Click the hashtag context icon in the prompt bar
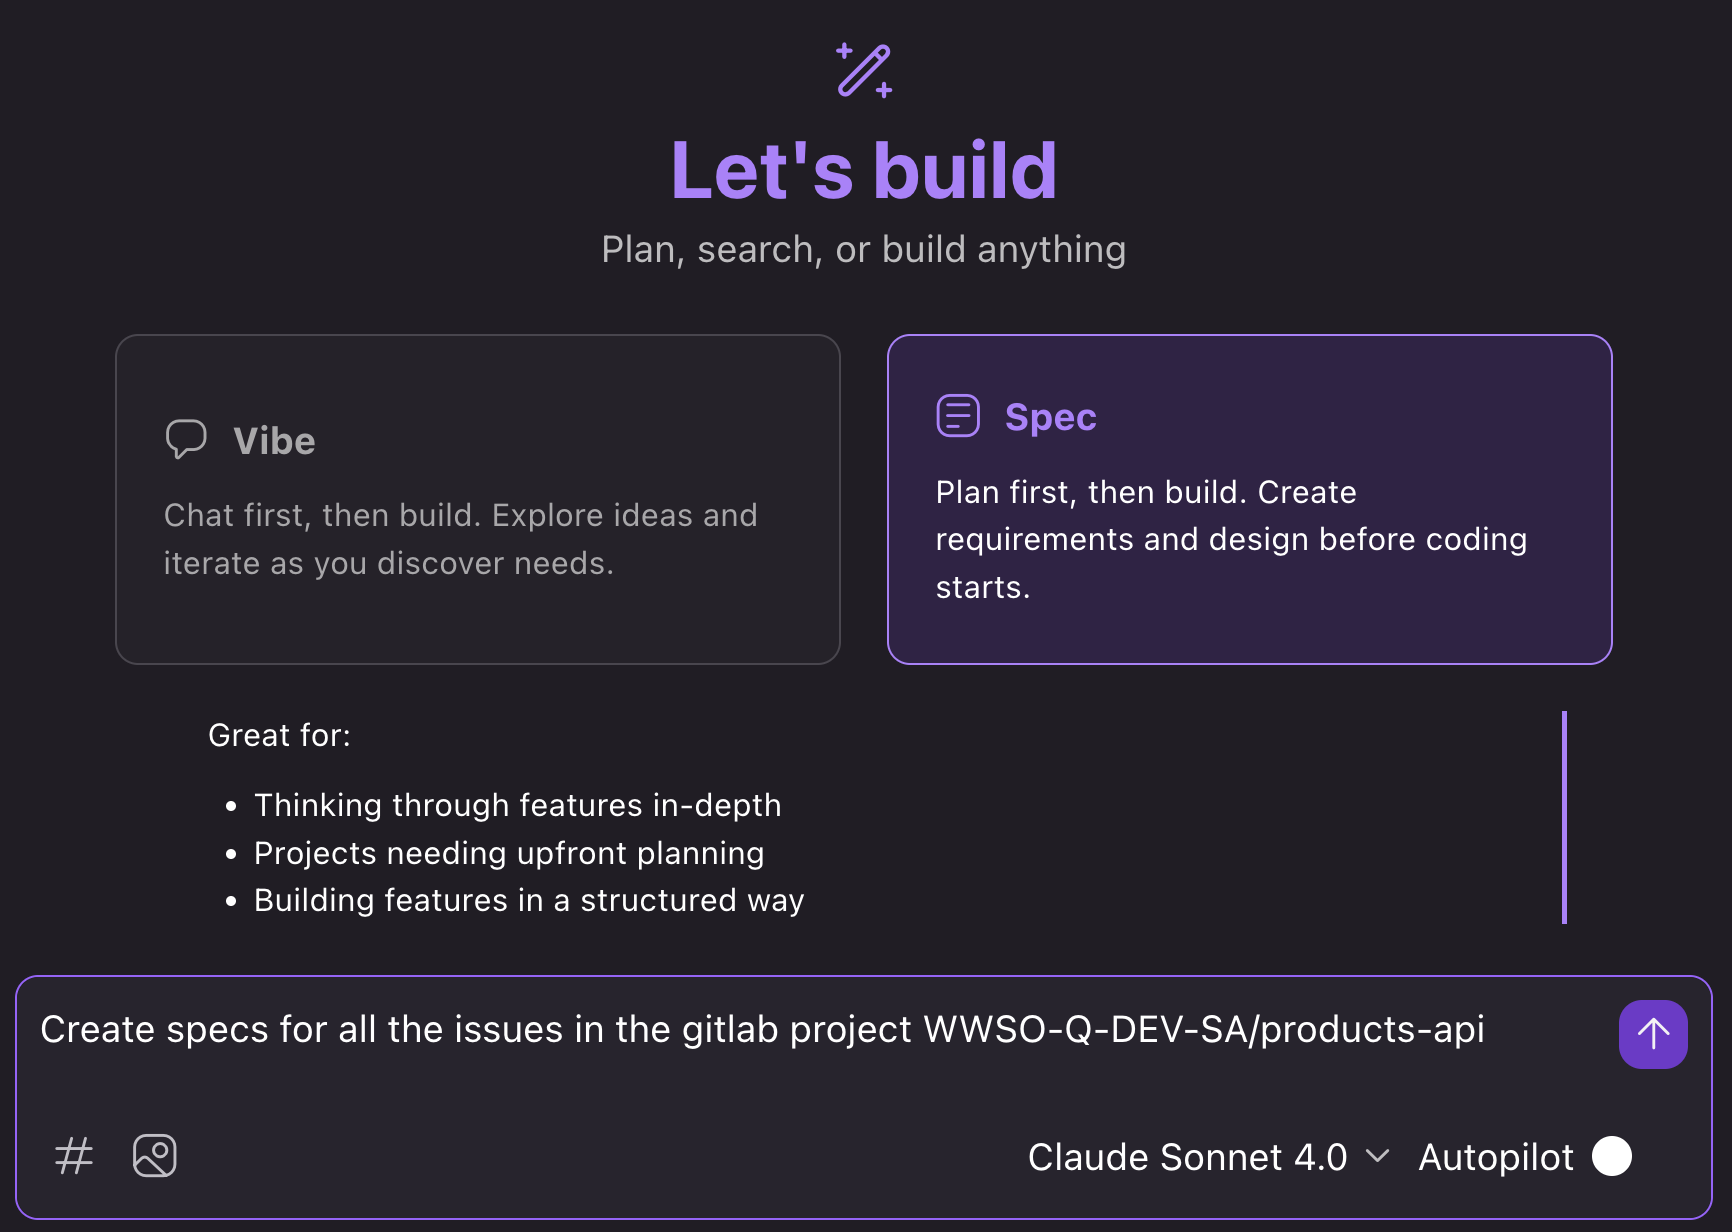Screen dimensions: 1732x1232 click(x=72, y=1156)
